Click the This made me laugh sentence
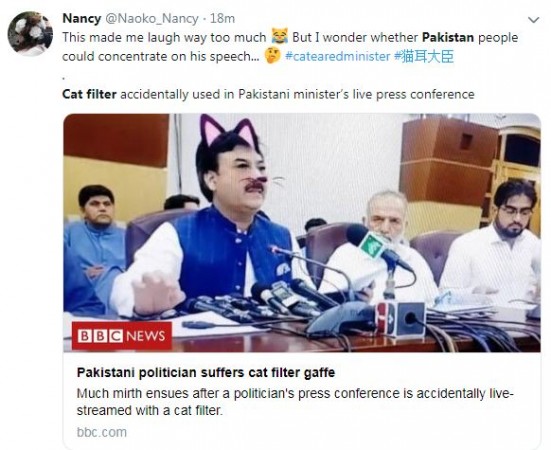Screen dimensions: 551x450 164,37
